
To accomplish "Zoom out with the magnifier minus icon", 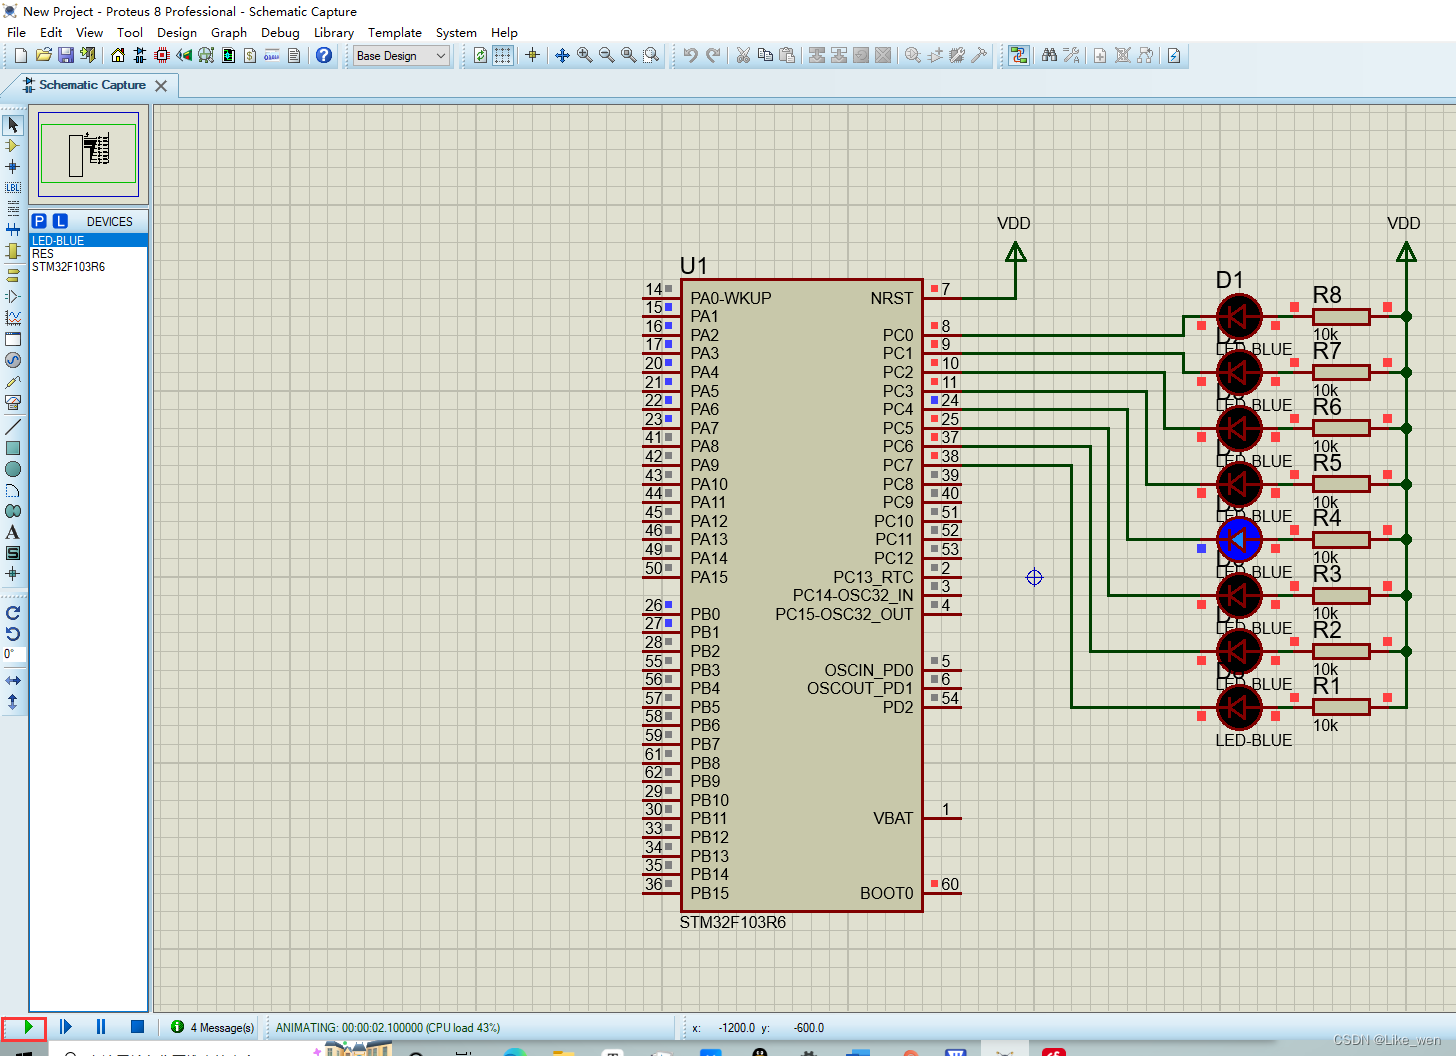I will tap(607, 56).
